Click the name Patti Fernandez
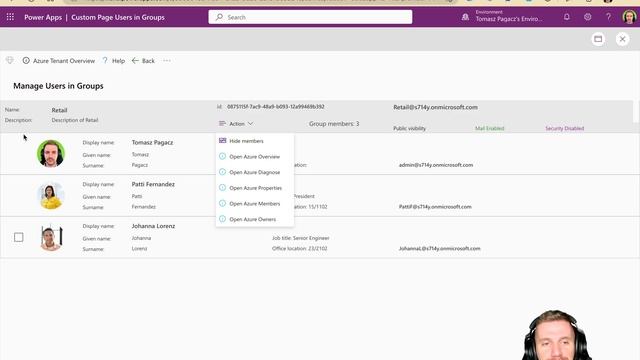Viewport: 640px width, 360px height. [x=153, y=184]
